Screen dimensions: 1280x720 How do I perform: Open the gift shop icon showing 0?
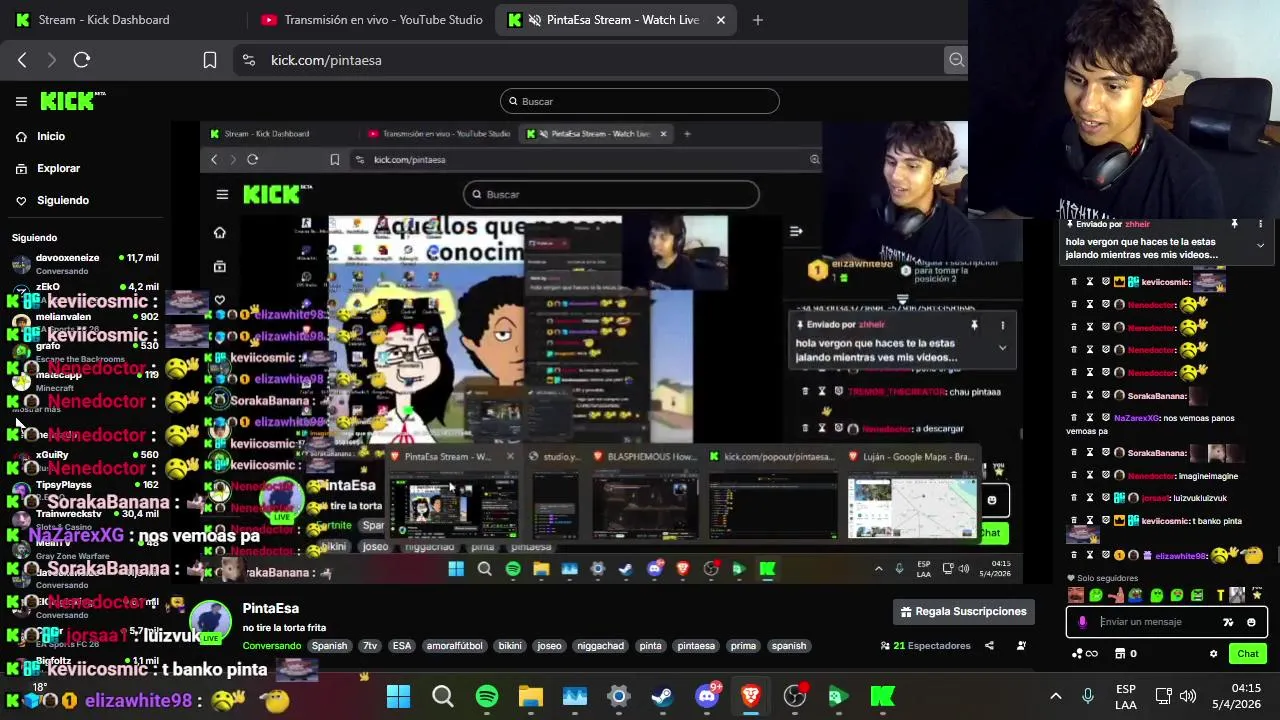1125,654
